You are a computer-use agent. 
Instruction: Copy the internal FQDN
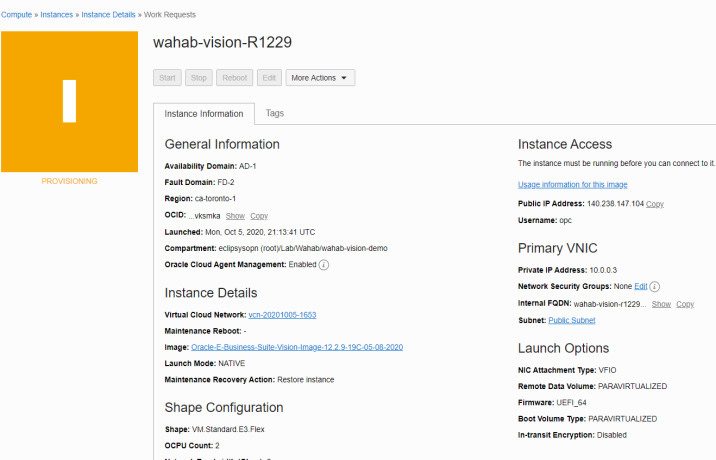pos(685,304)
